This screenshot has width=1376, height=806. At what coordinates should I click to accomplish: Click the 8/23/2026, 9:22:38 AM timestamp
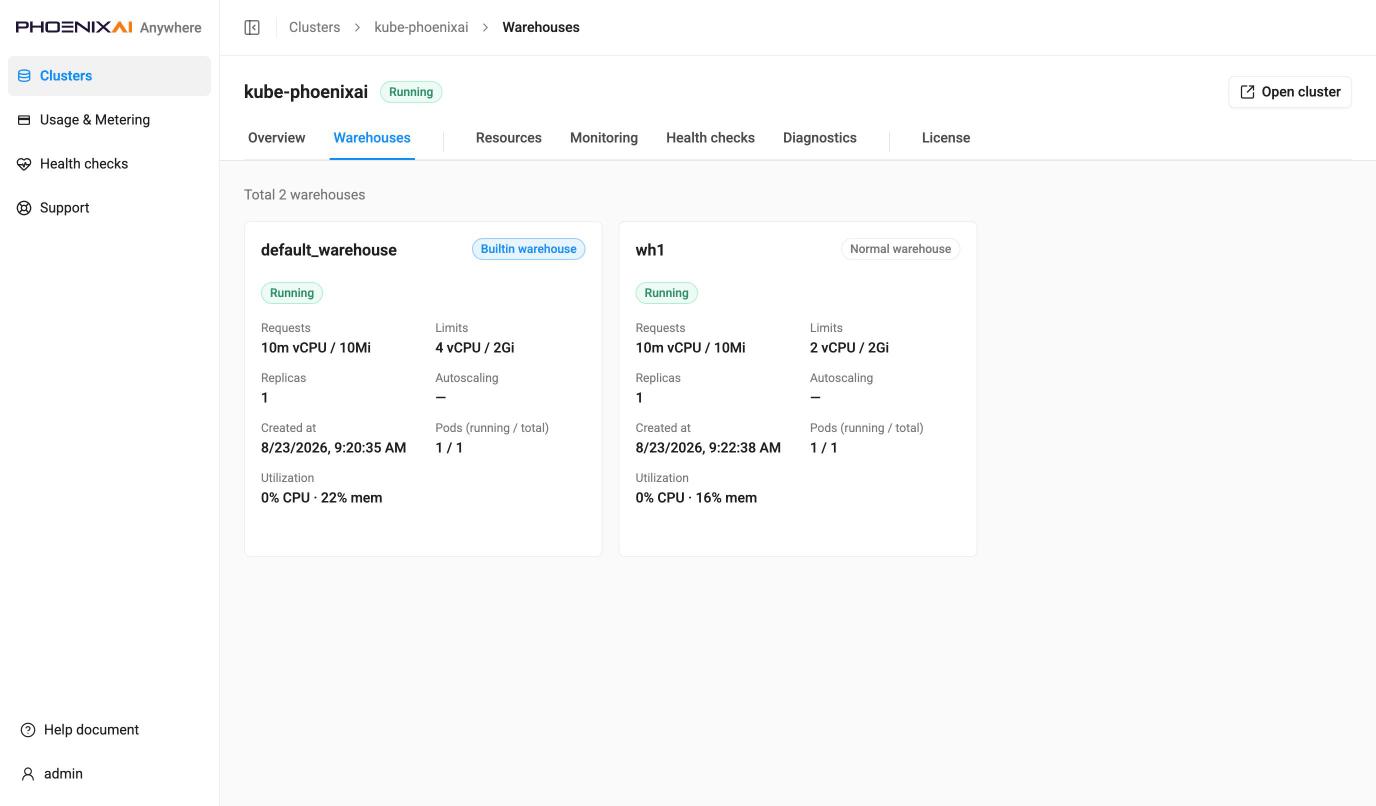(x=709, y=448)
